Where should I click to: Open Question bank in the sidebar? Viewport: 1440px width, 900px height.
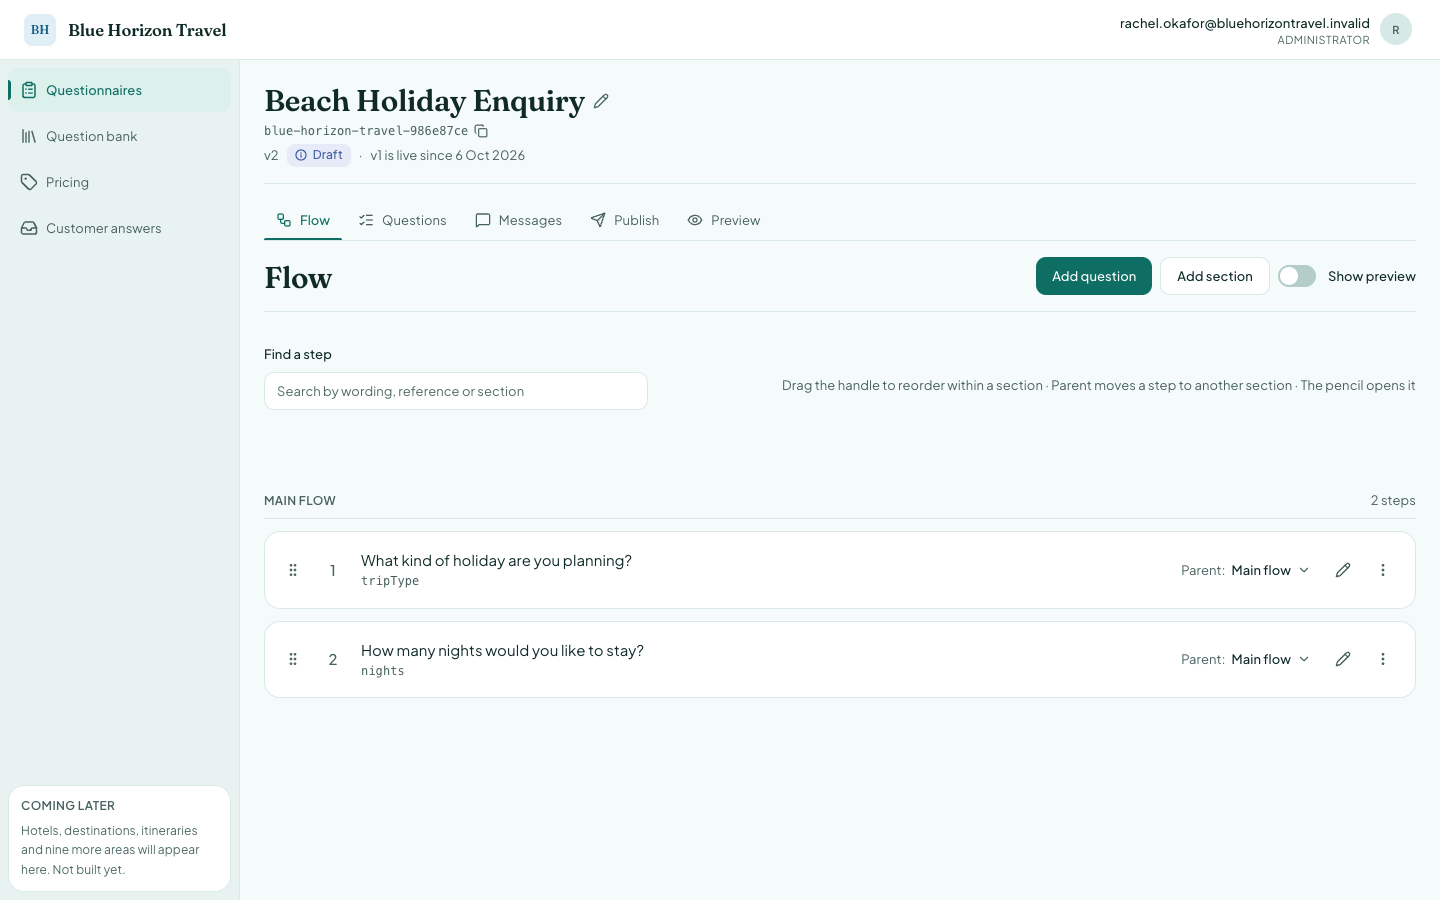[120, 136]
